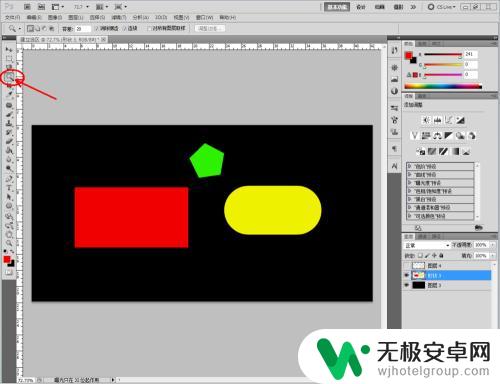Toggle lock all in Layers panel
This screenshot has width=500, height=384.
pyautogui.click(x=441, y=256)
